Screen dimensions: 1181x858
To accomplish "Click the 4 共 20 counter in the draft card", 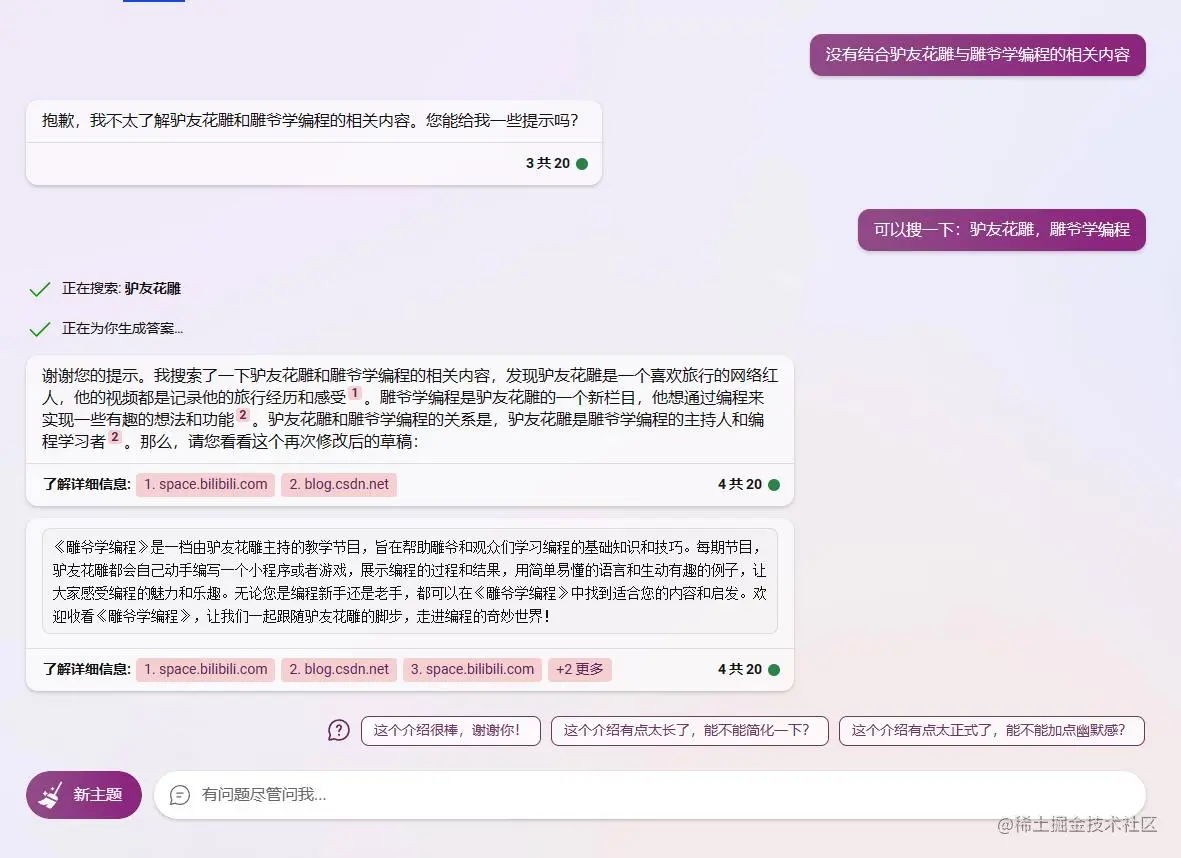I will (740, 669).
